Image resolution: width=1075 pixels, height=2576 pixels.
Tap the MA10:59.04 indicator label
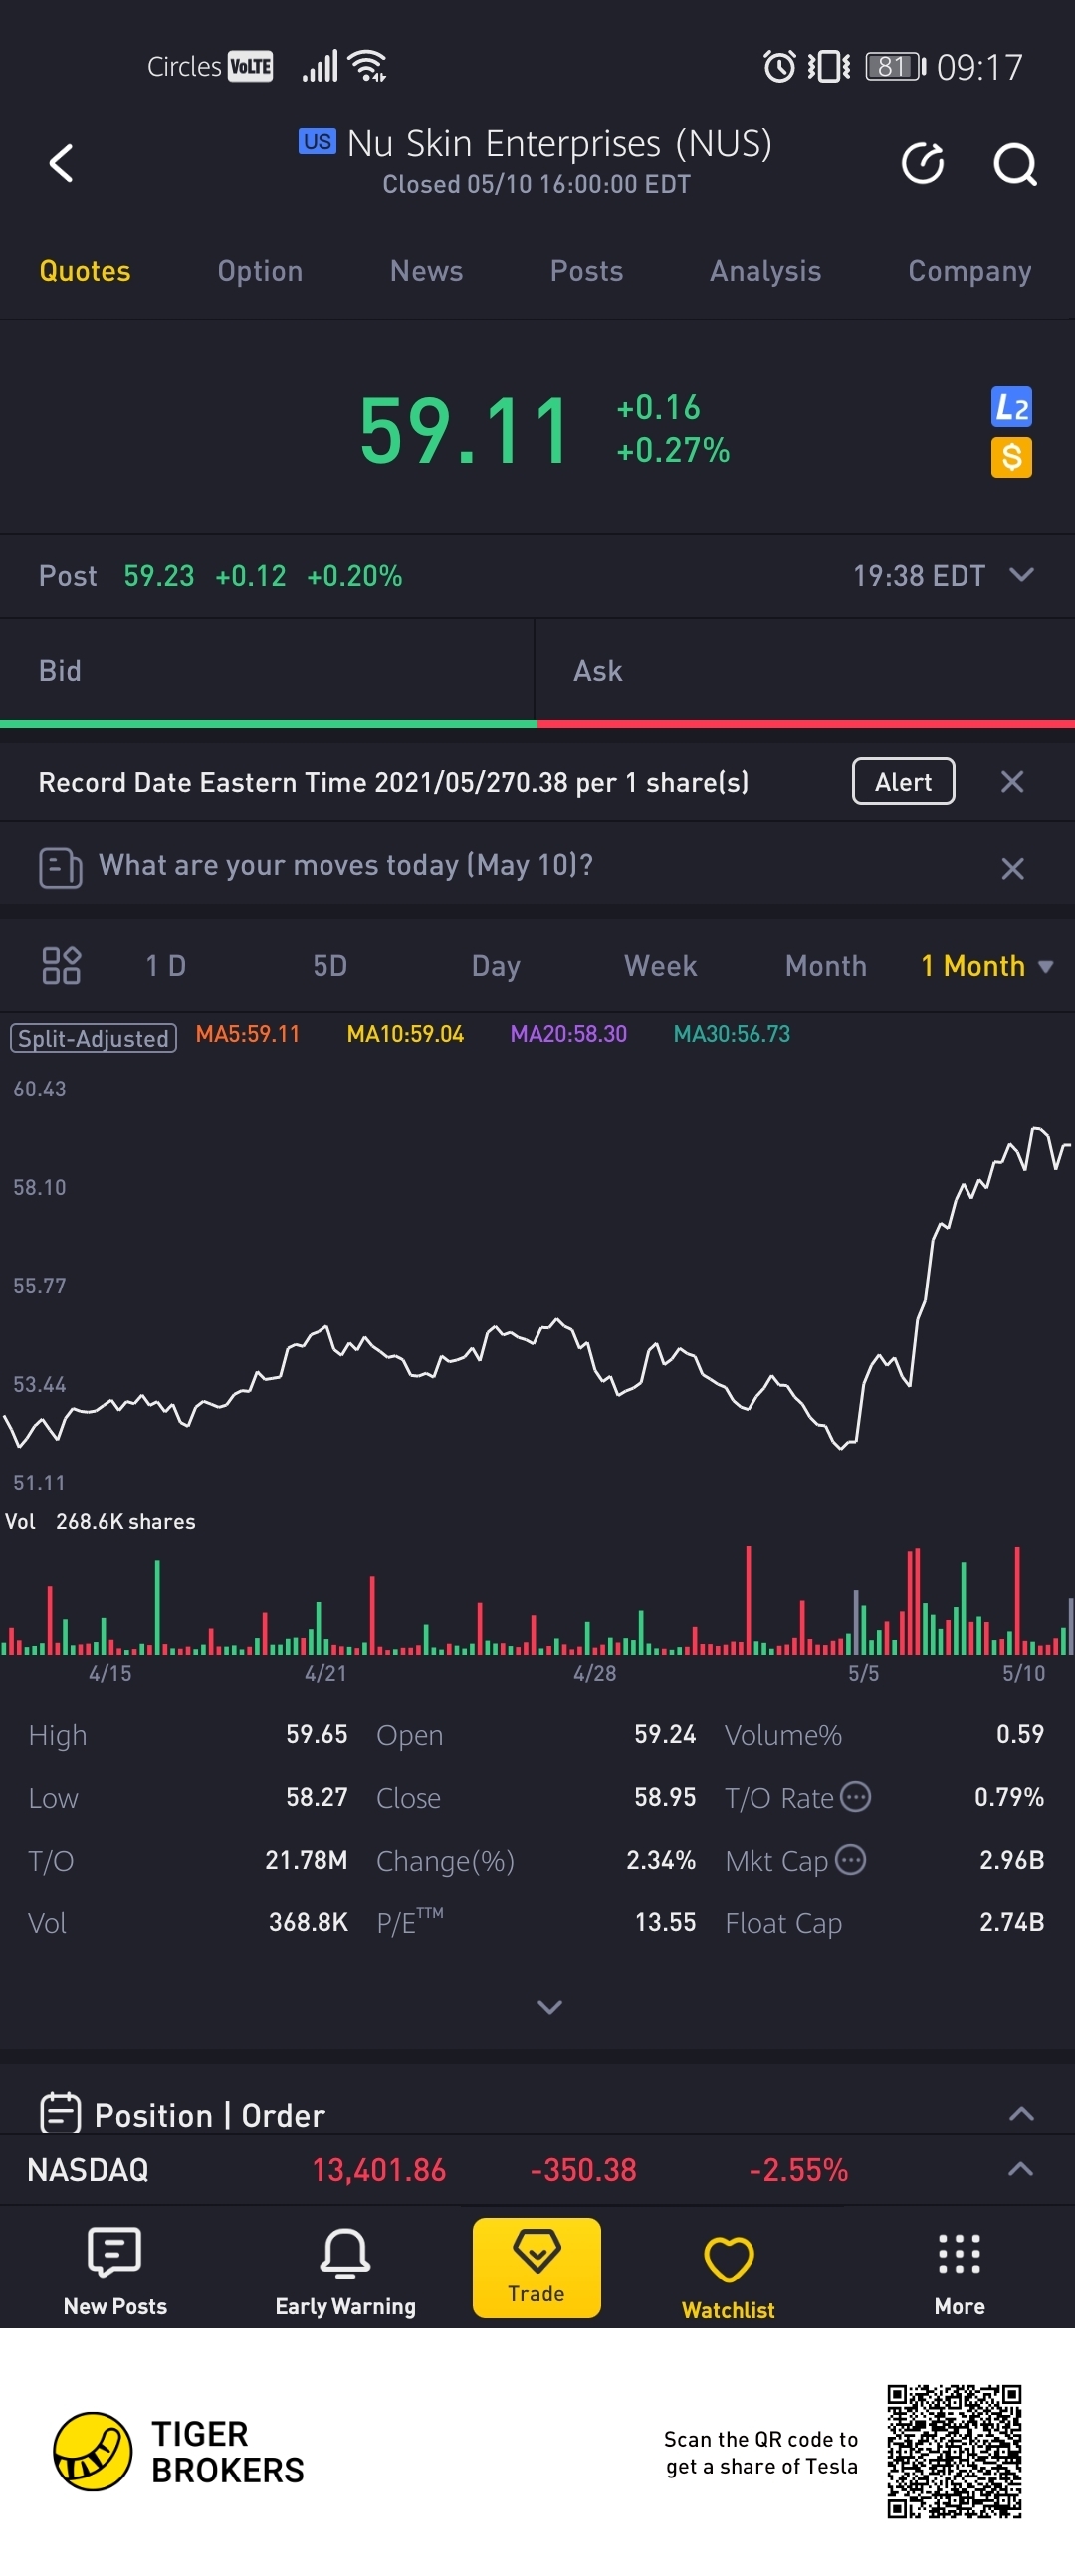pos(405,1033)
